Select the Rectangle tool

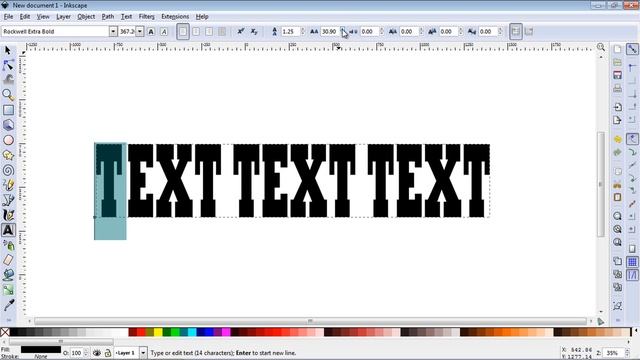(x=8, y=110)
